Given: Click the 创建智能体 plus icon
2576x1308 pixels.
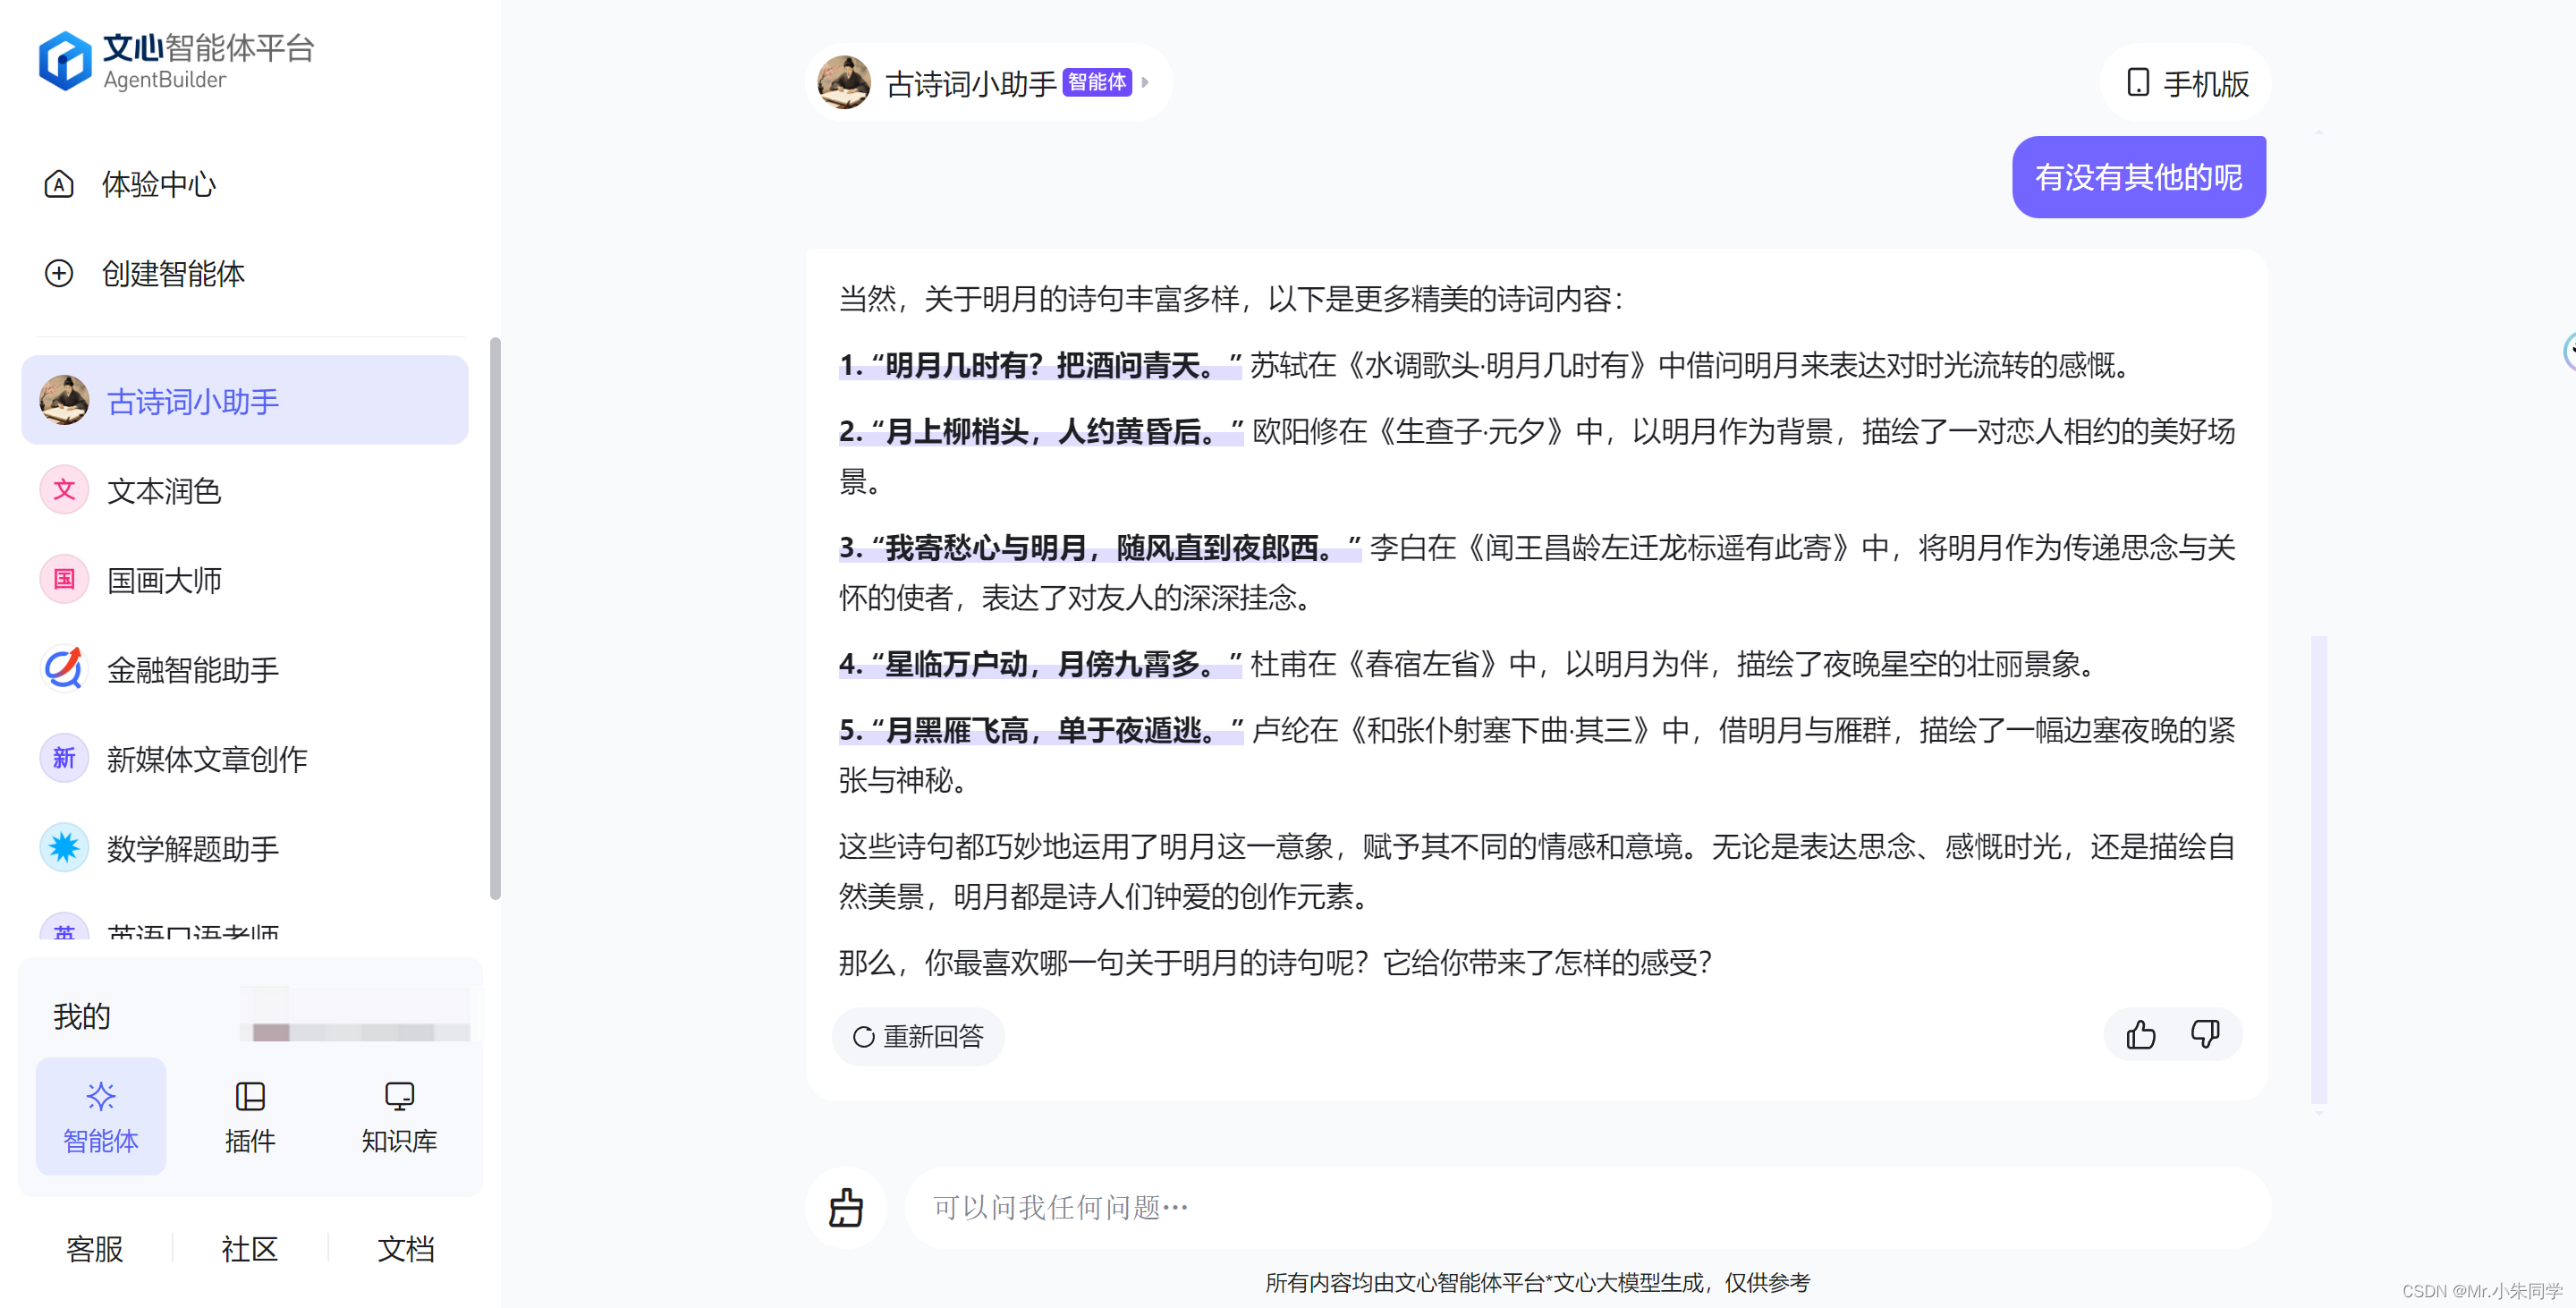Looking at the screenshot, I should click(x=59, y=273).
